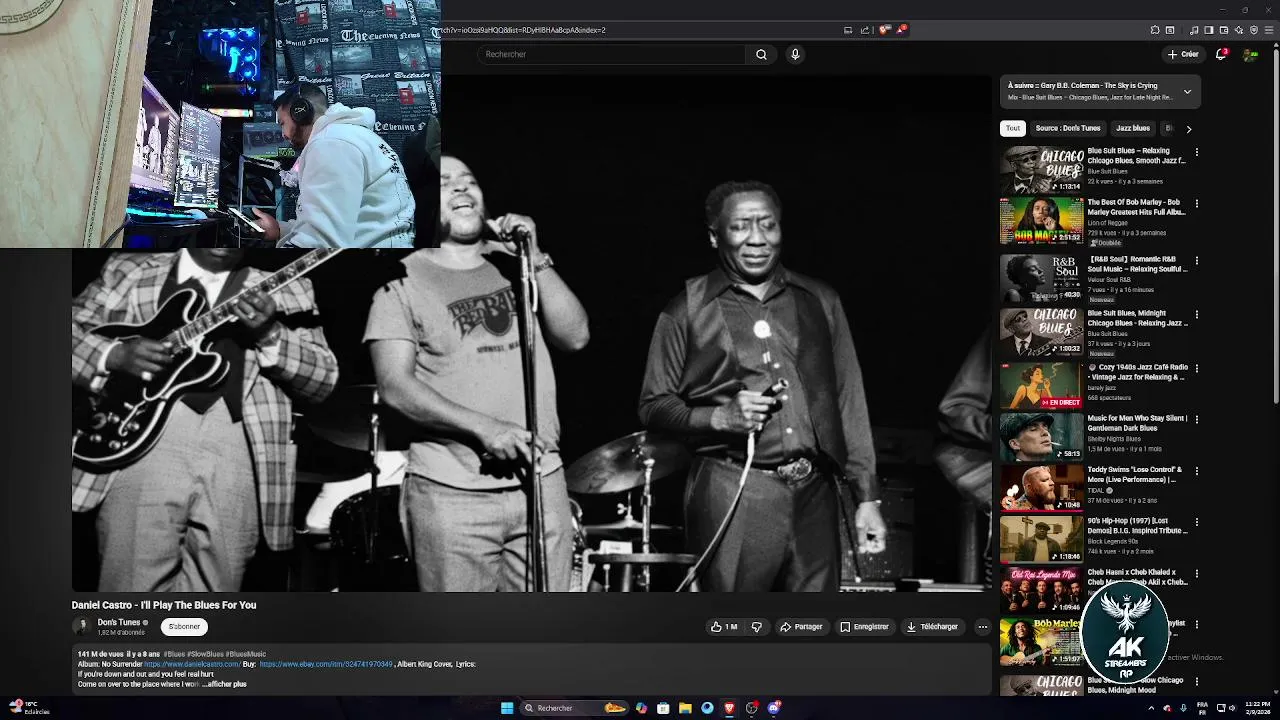
Task: Toggle the browser sidebar panel icon
Action: point(1209,30)
